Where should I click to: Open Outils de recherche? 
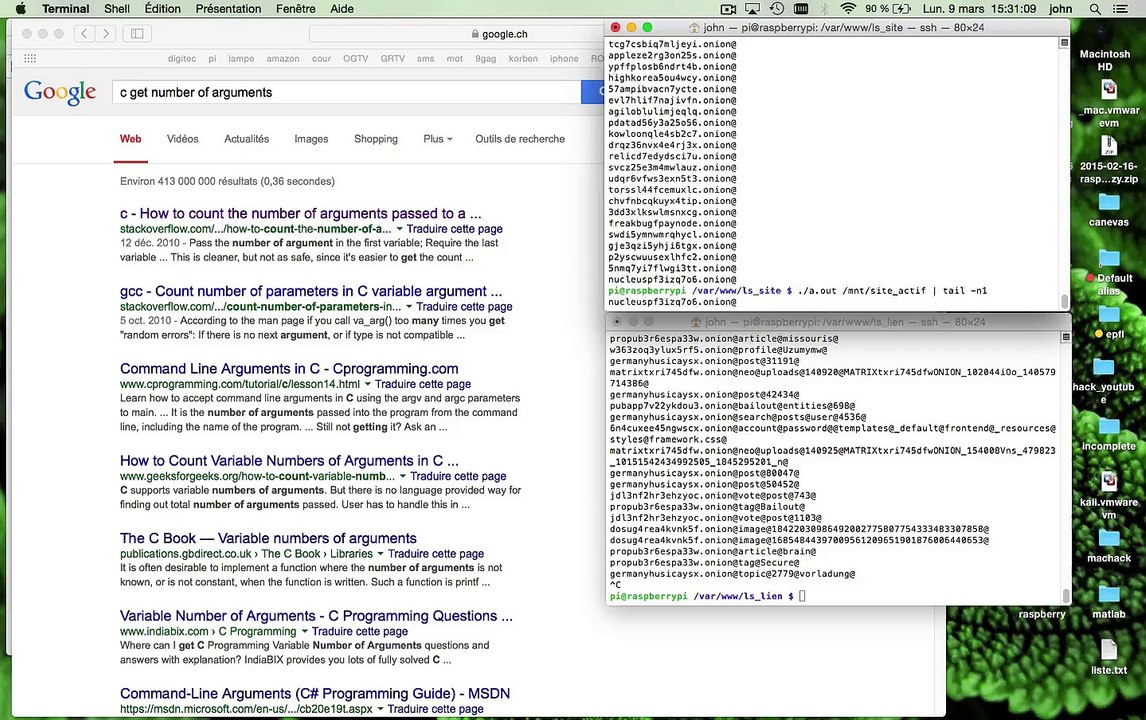[520, 139]
